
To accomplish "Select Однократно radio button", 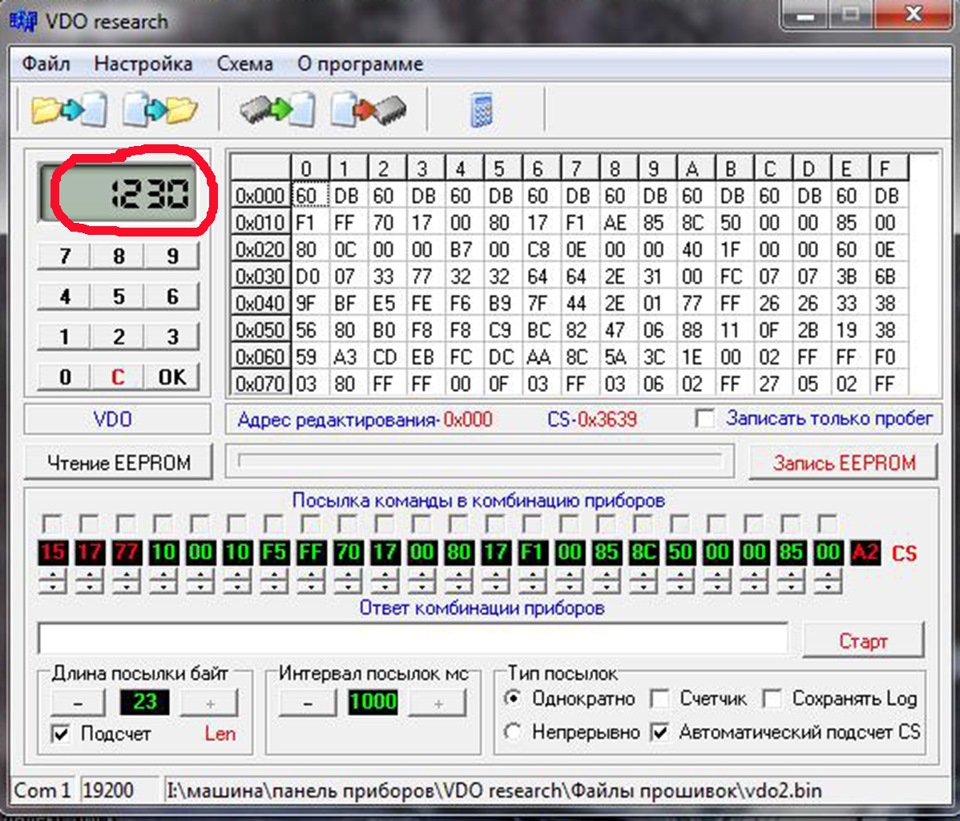I will point(513,699).
